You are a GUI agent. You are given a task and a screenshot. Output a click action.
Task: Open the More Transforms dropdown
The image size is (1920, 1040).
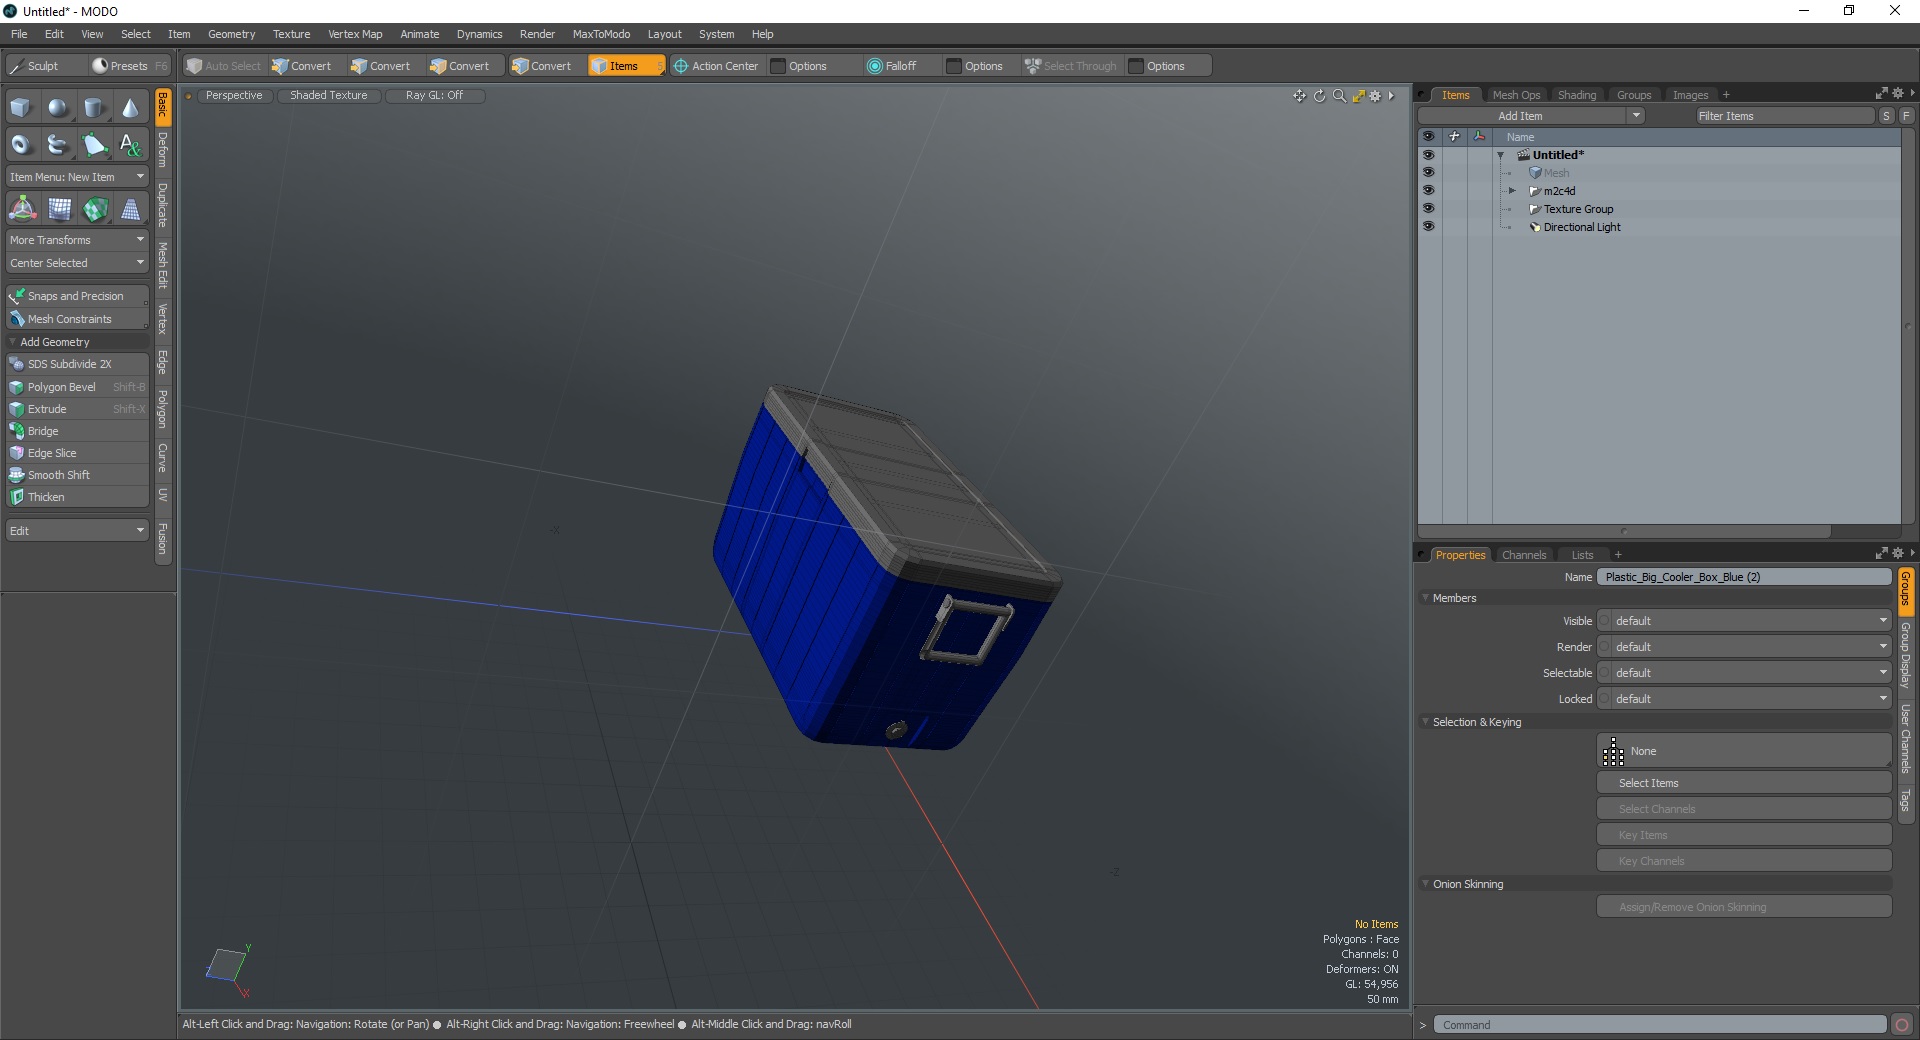coord(77,240)
